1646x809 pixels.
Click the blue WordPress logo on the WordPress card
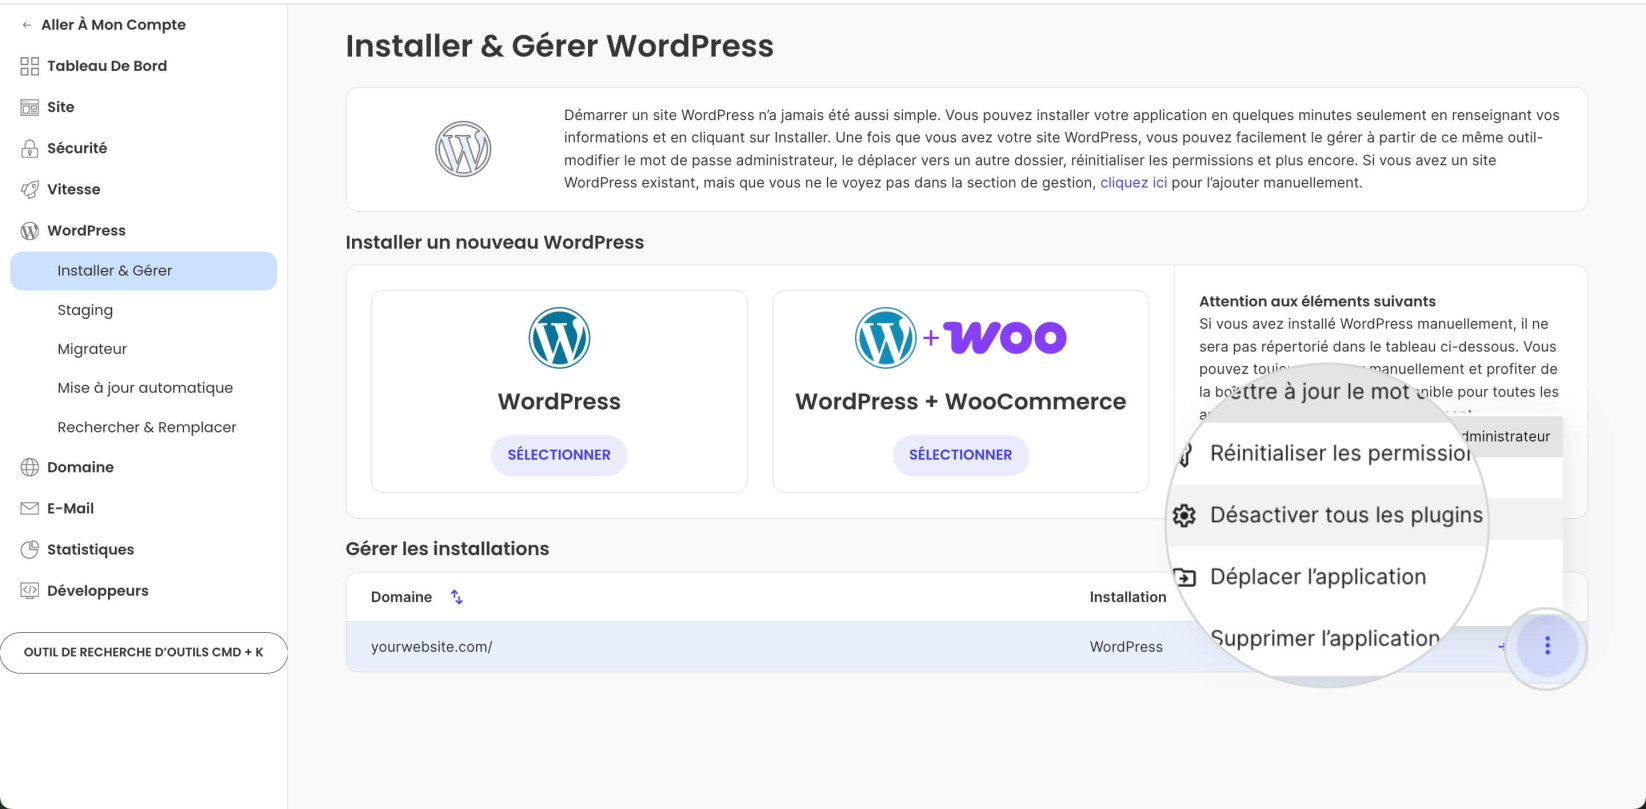click(x=559, y=338)
